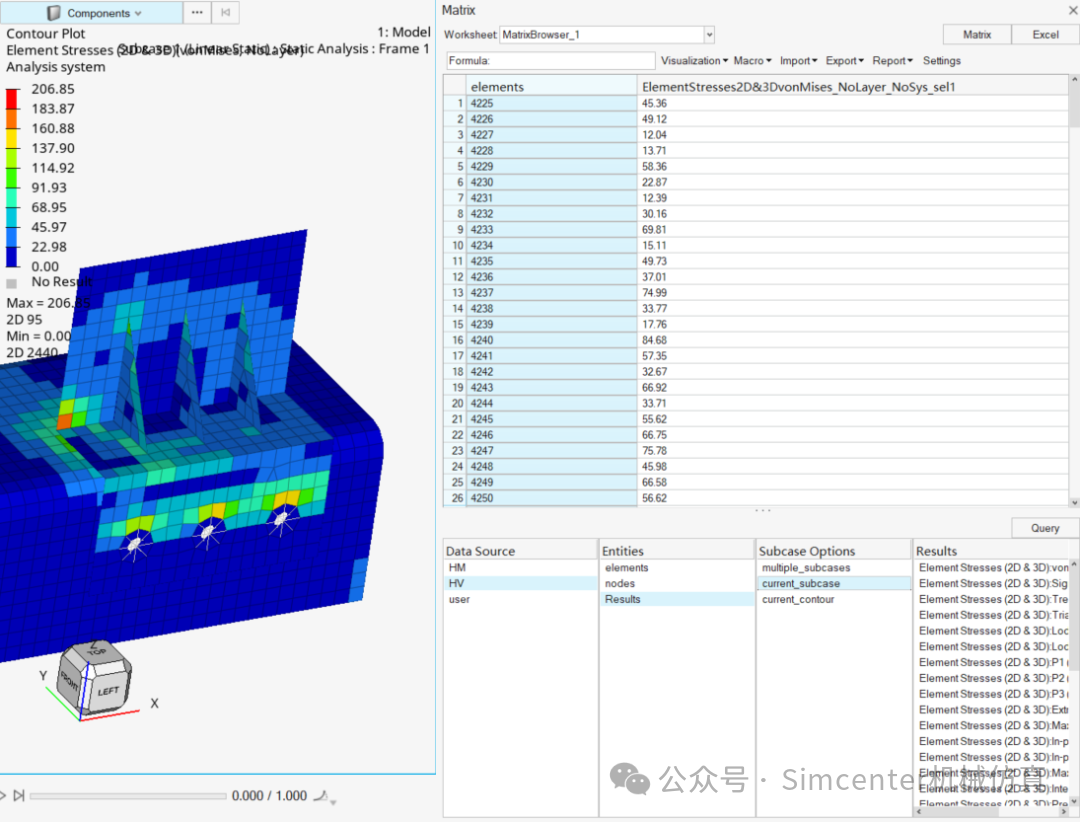
Task: Switch to the Excel tab
Action: pyautogui.click(x=1044, y=34)
